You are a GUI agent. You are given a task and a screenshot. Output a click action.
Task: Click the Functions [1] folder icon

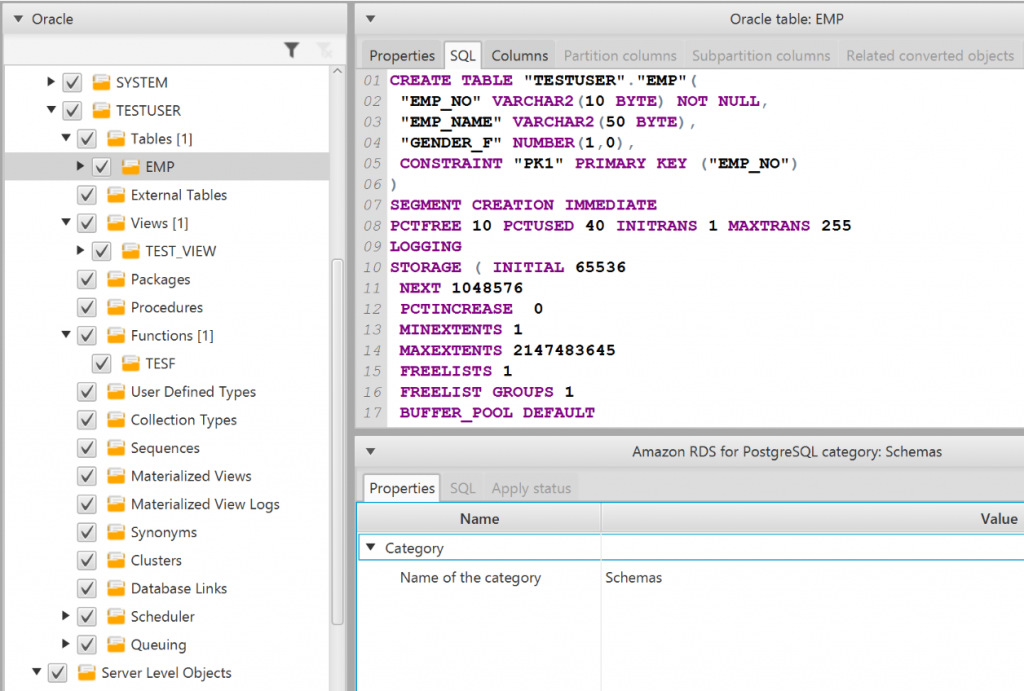pyautogui.click(x=116, y=335)
